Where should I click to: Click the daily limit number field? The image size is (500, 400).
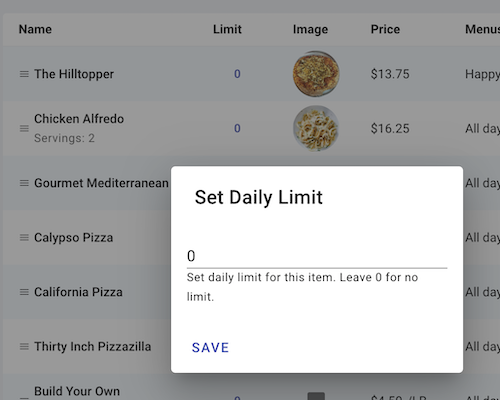317,256
